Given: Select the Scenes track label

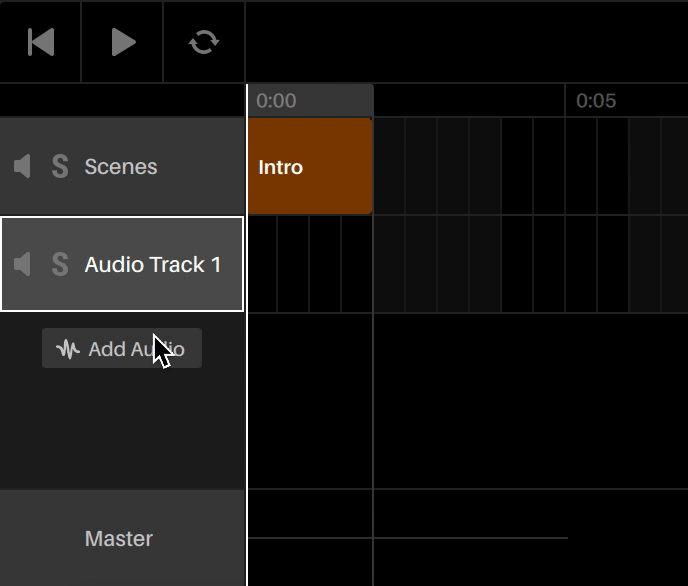Looking at the screenshot, I should click(x=121, y=167).
